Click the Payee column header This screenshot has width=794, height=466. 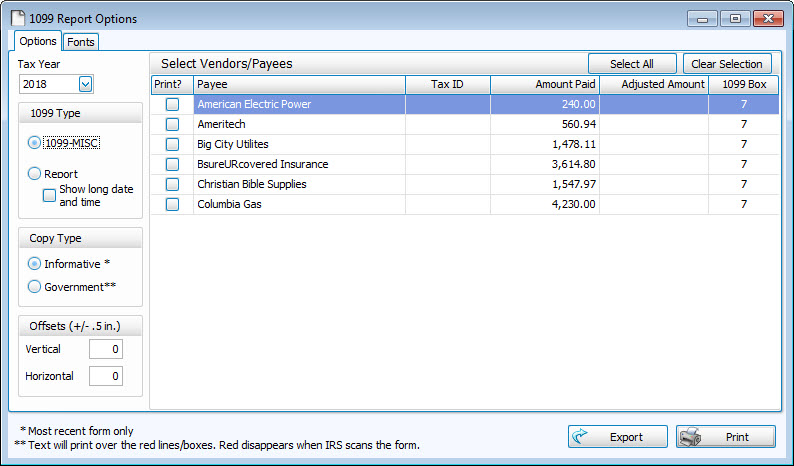click(299, 84)
